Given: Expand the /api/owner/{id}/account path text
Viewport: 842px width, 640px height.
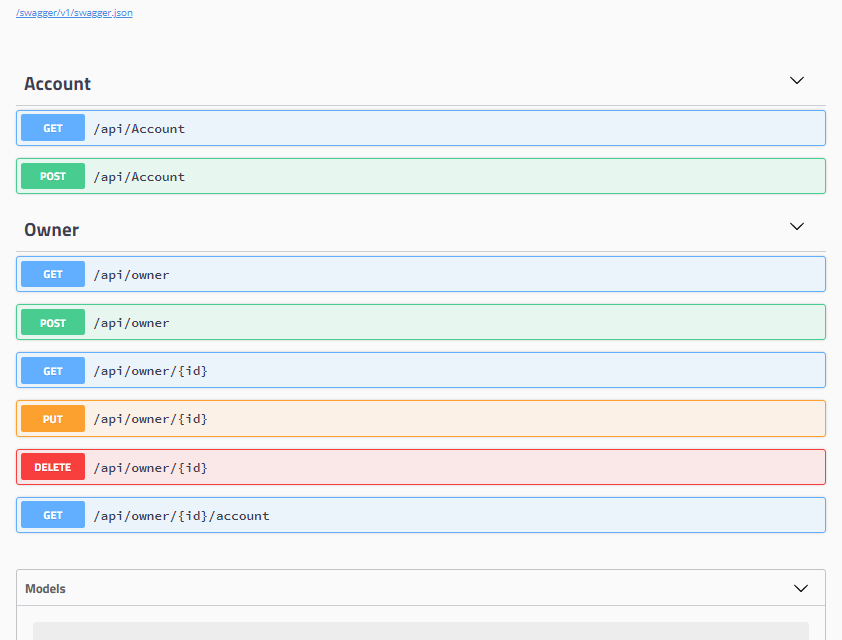Looking at the screenshot, I should tap(181, 516).
